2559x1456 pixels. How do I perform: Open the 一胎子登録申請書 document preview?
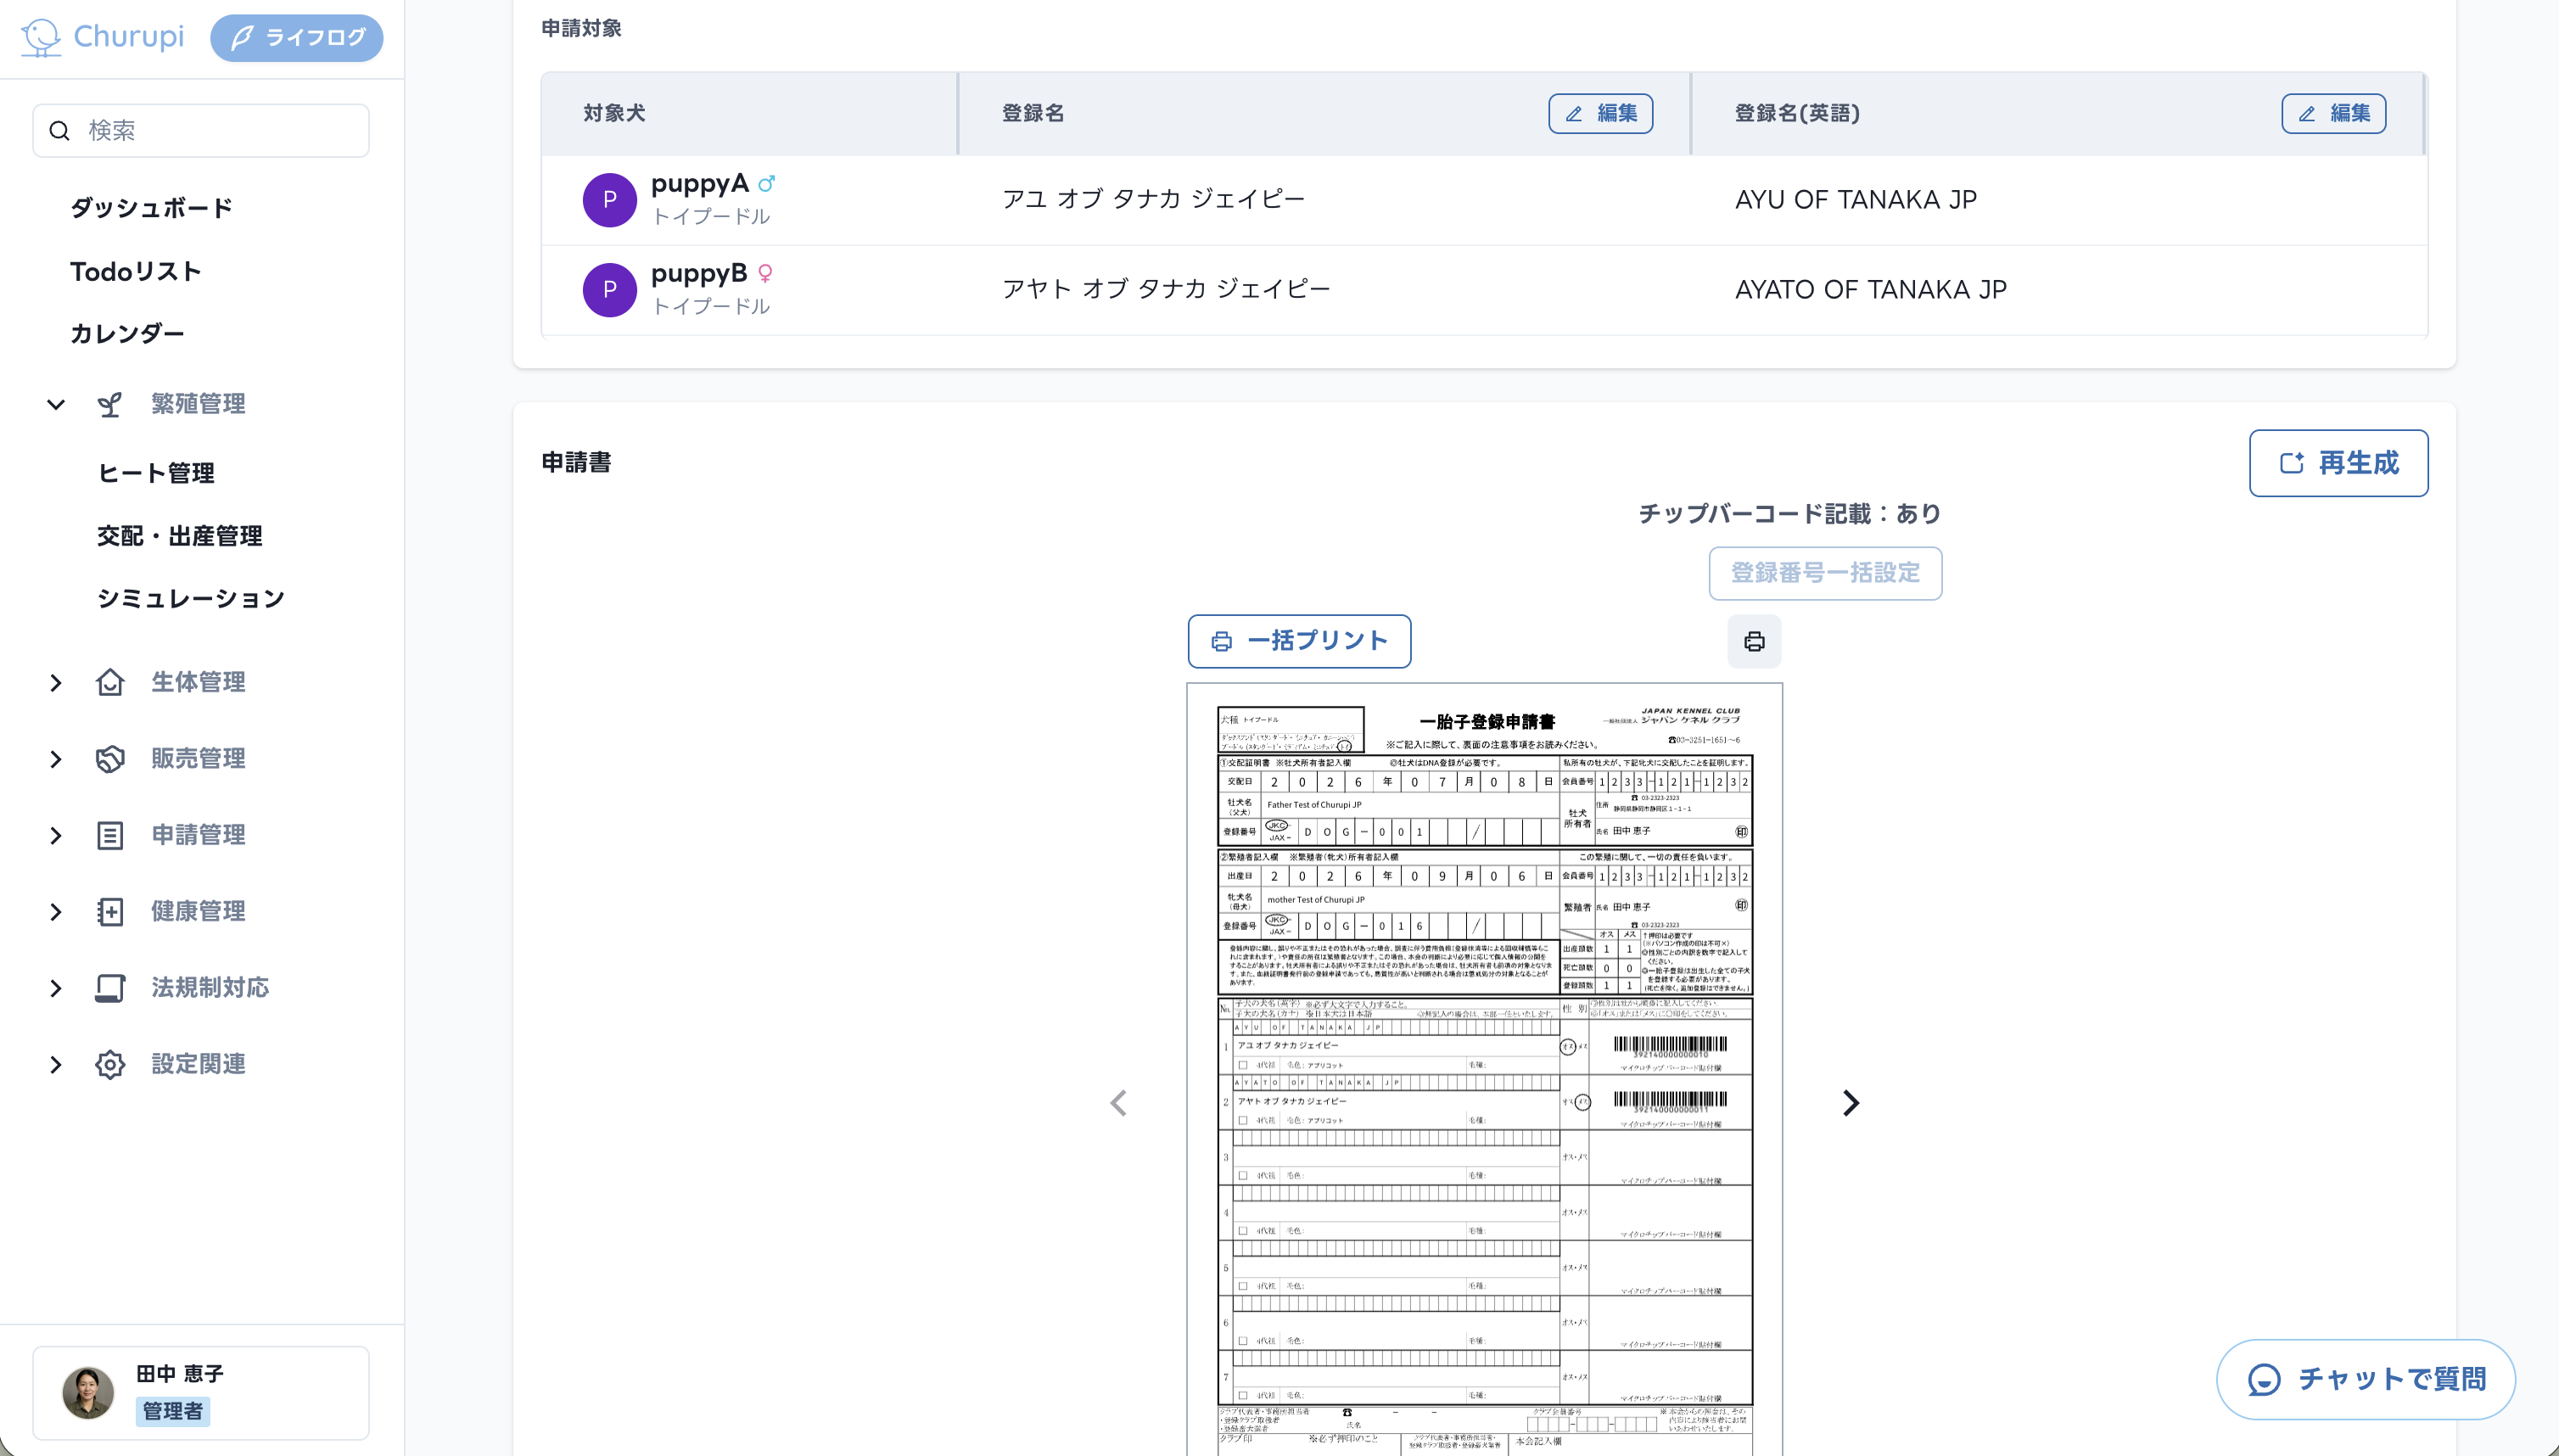pyautogui.click(x=1484, y=1070)
